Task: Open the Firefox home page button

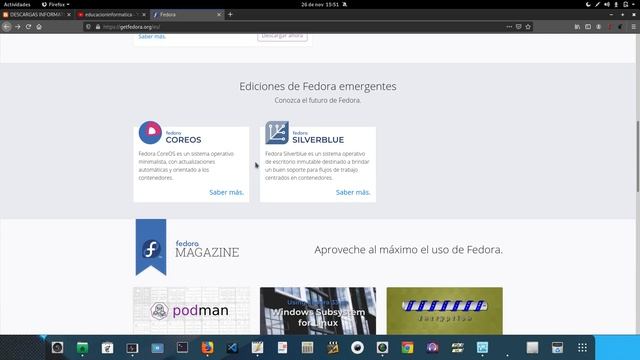Action: (39, 27)
